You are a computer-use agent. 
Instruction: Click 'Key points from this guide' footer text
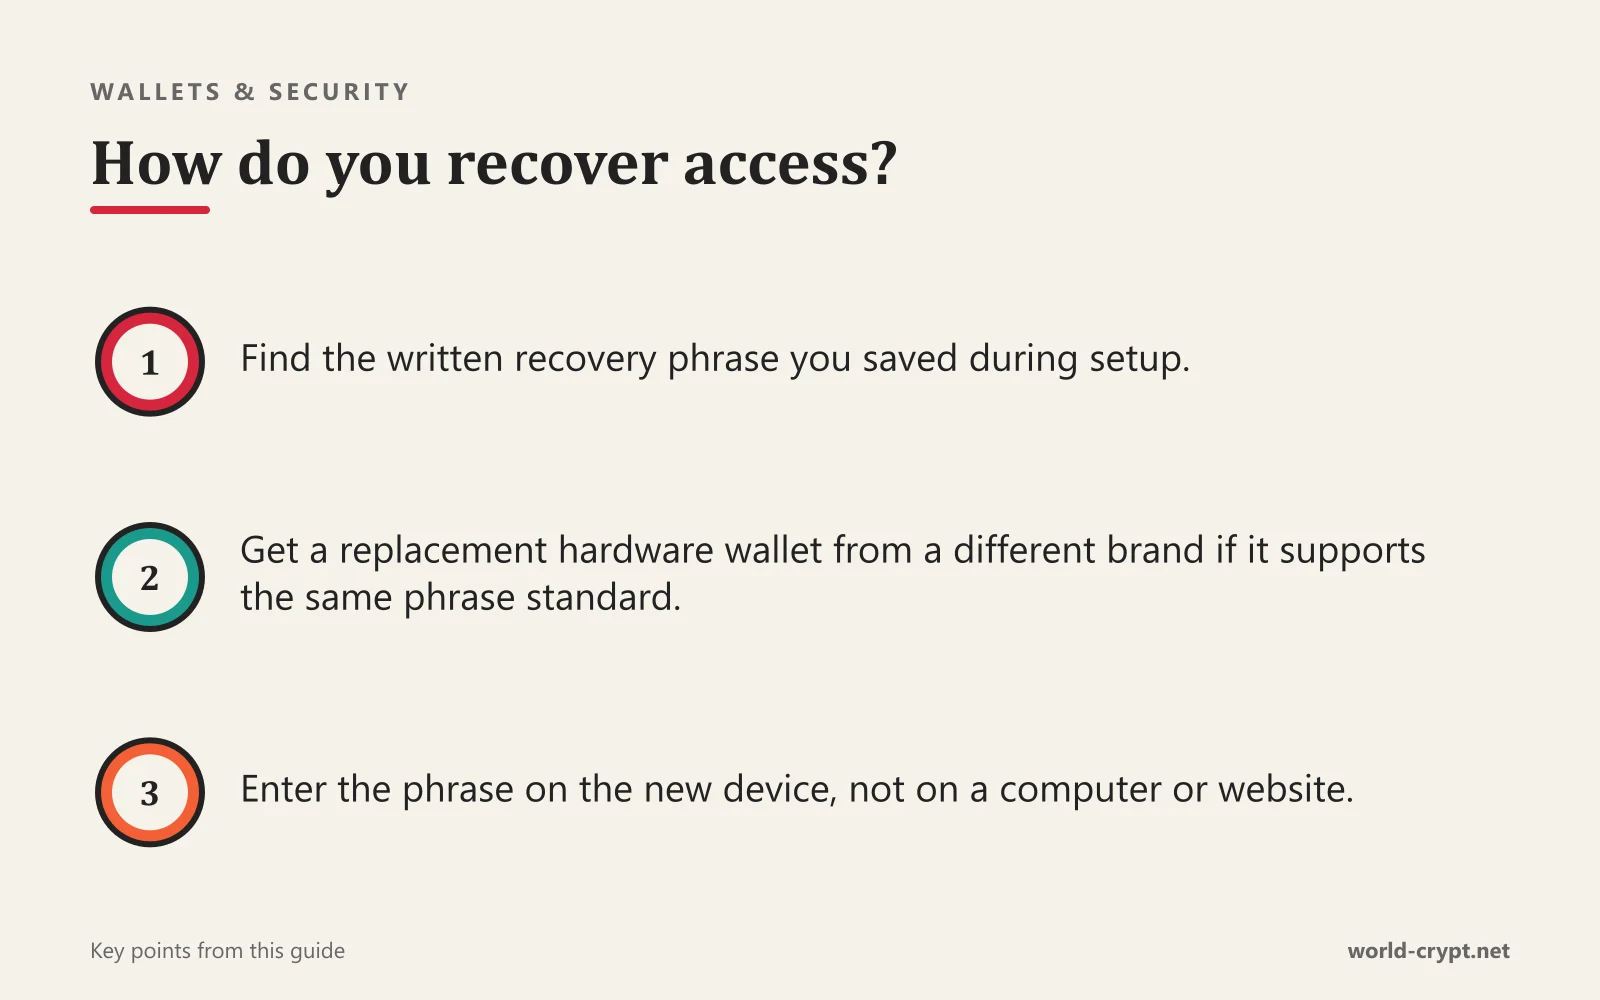click(x=217, y=951)
